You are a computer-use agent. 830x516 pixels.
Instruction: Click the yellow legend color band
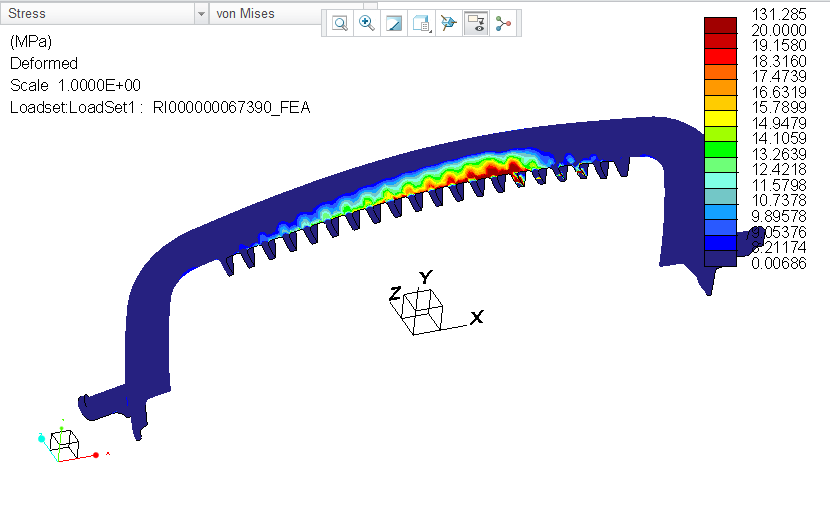pyautogui.click(x=720, y=119)
